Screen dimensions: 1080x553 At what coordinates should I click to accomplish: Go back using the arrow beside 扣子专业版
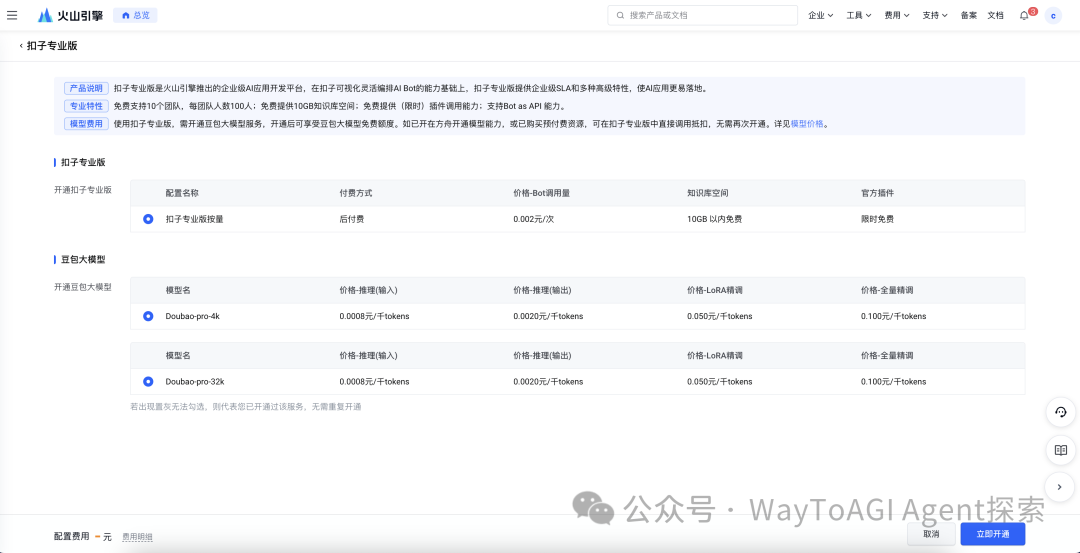[x=21, y=46]
